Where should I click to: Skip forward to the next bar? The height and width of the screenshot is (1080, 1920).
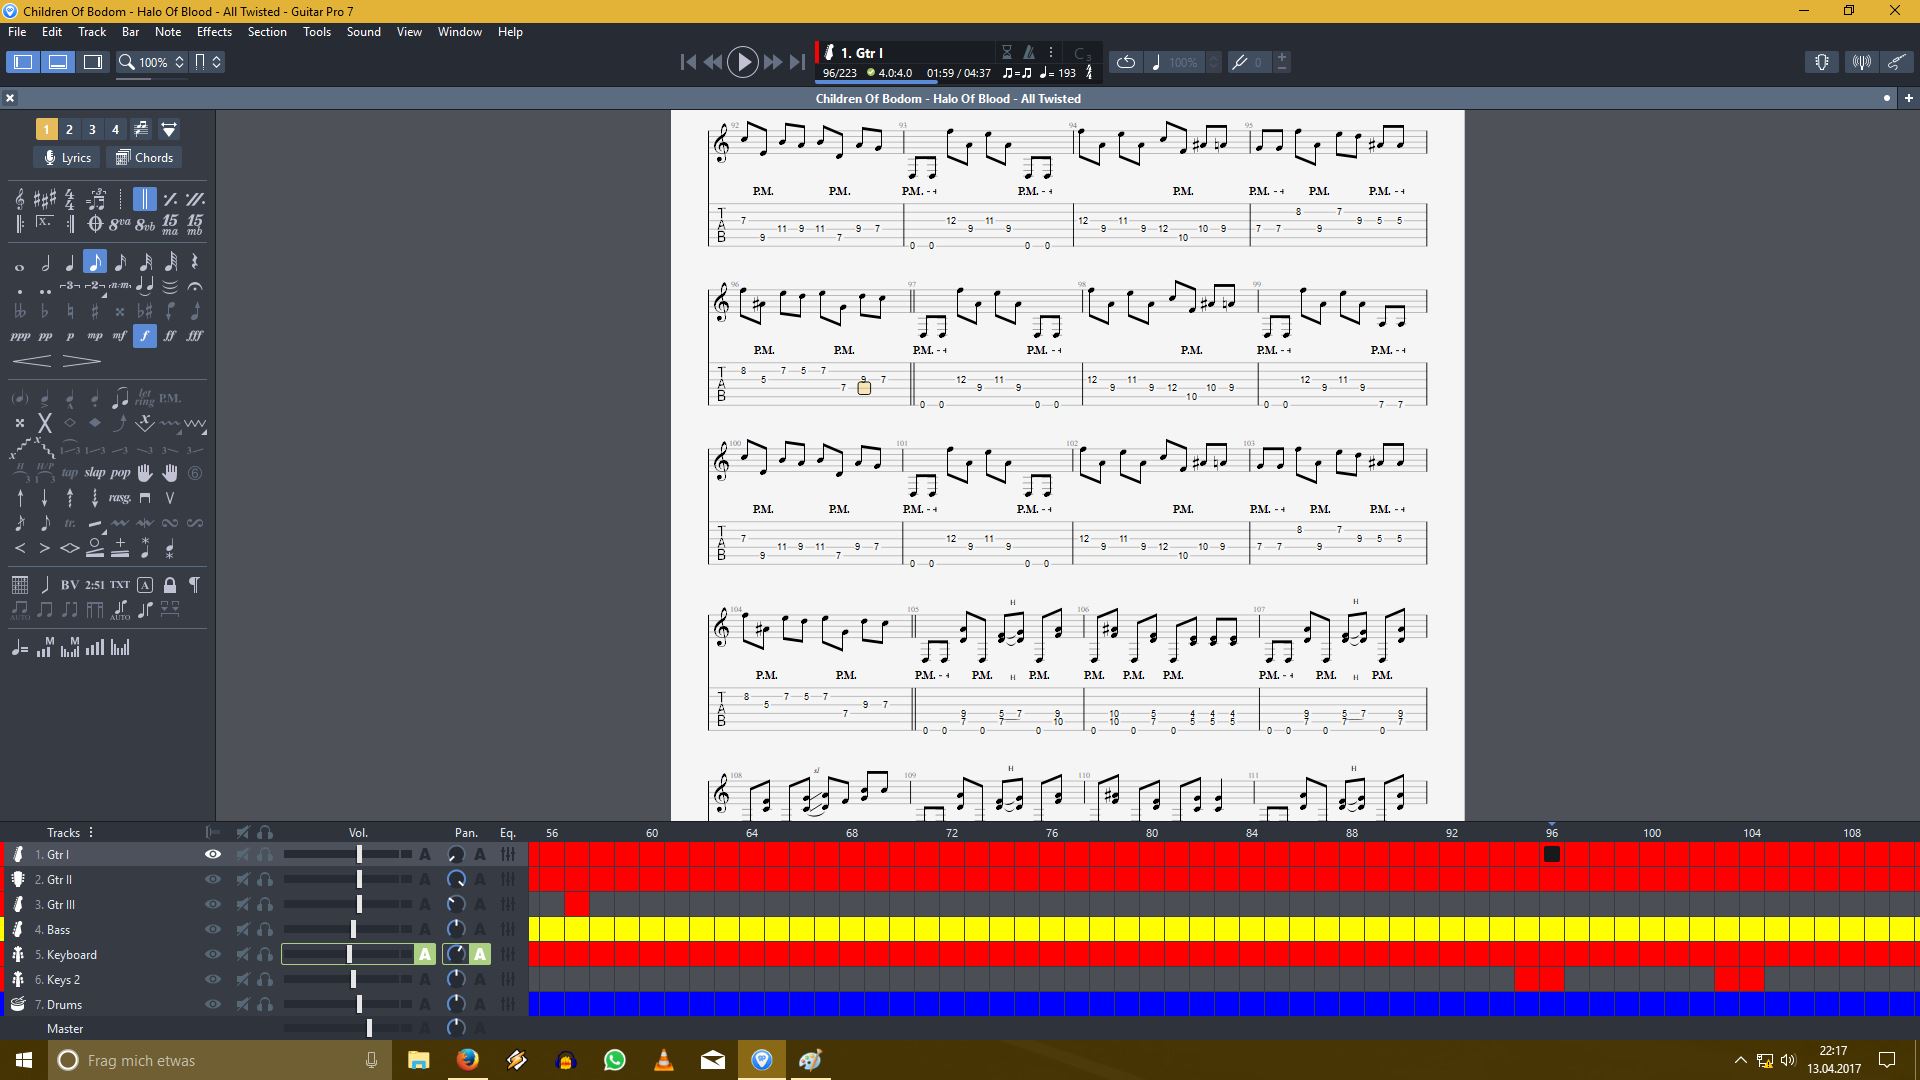772,62
